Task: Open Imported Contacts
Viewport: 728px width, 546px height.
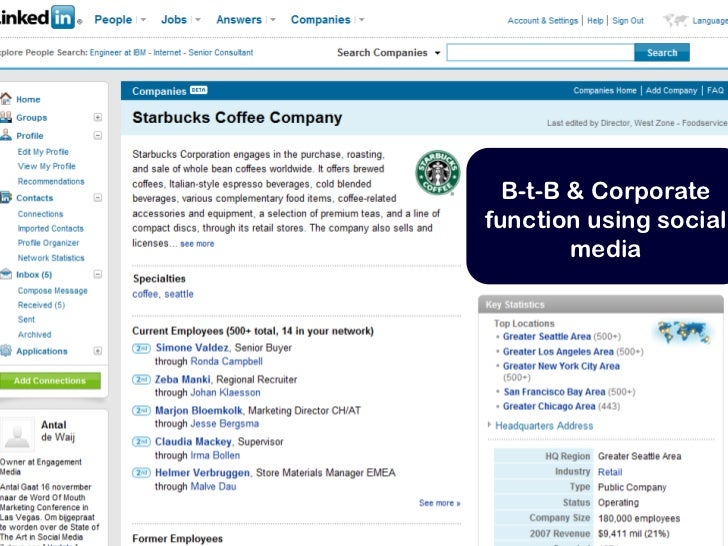Action: tap(51, 228)
